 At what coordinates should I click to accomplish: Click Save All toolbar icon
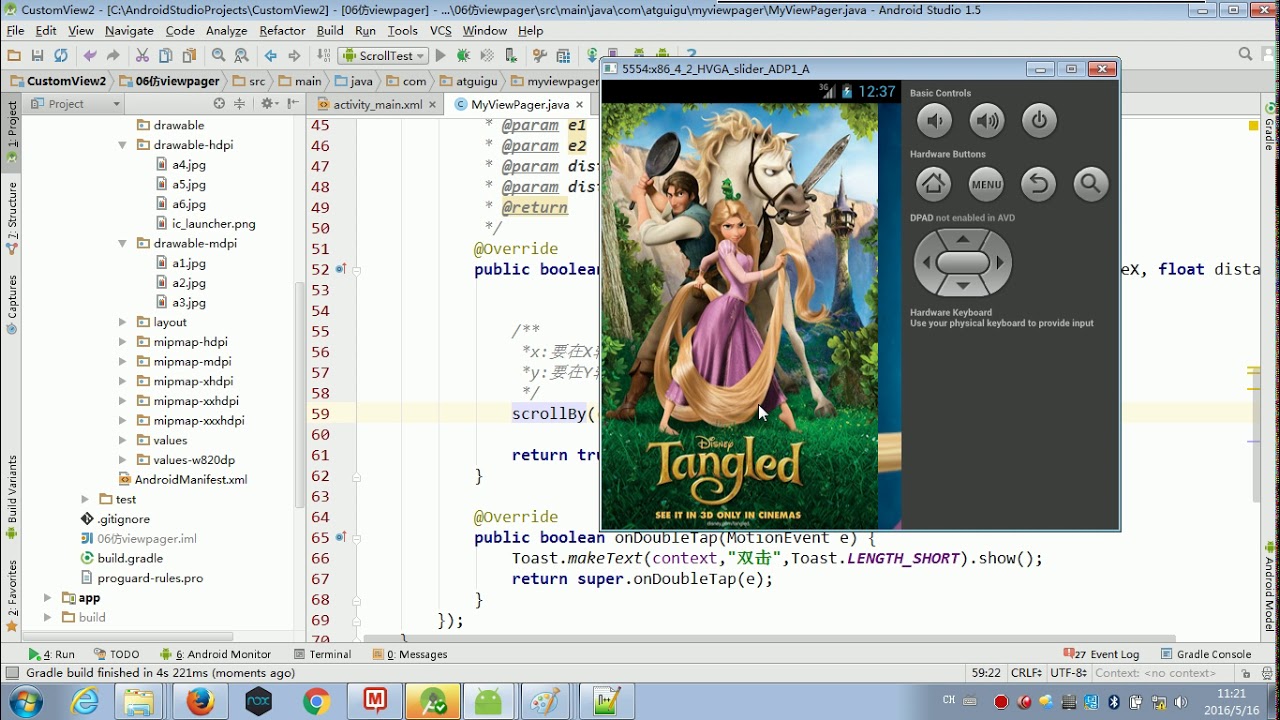point(37,56)
